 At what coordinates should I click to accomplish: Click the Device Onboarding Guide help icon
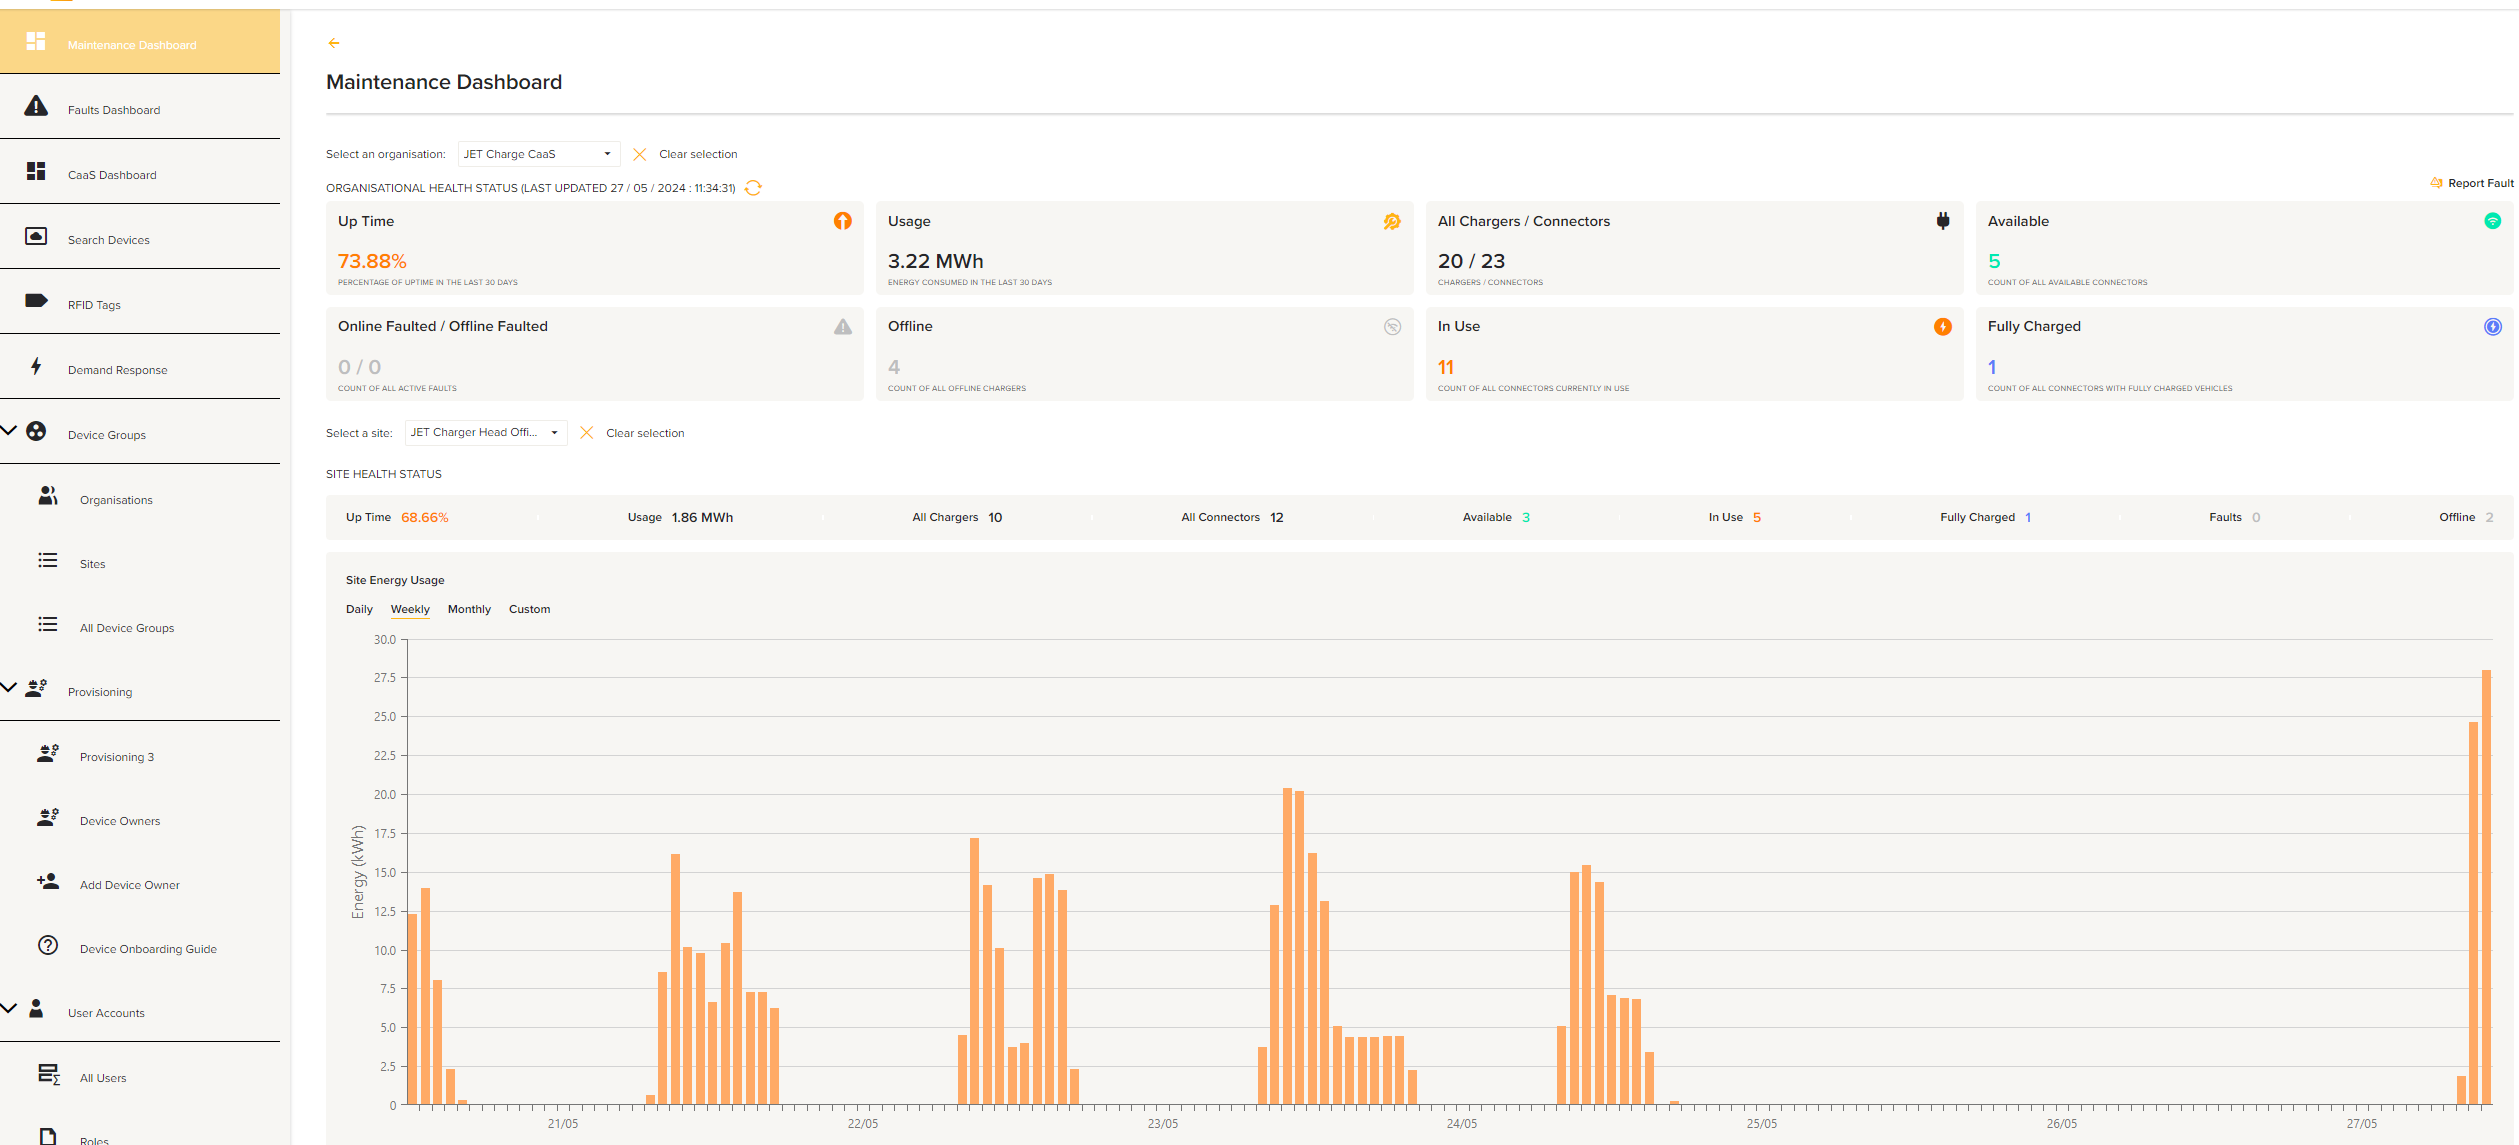point(47,945)
